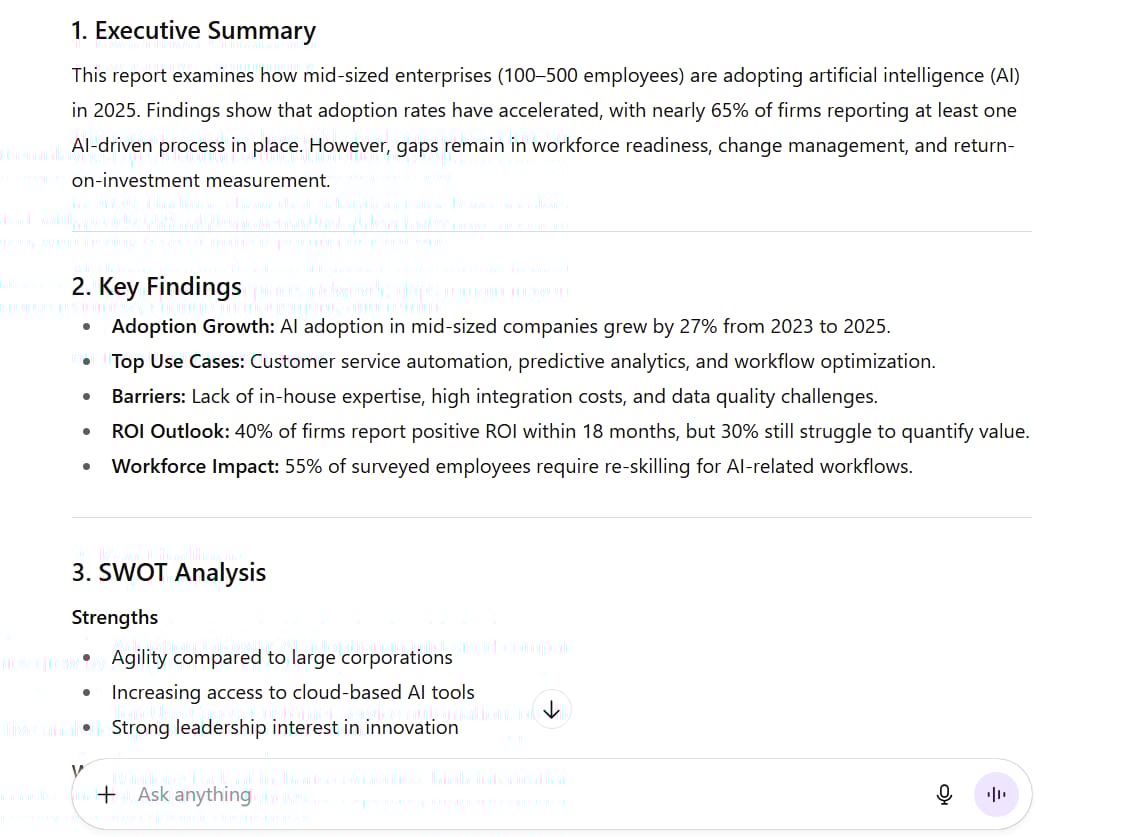Image resolution: width=1130 pixels, height=837 pixels.
Task: Focus the Ask anything input field
Action: tap(500, 795)
